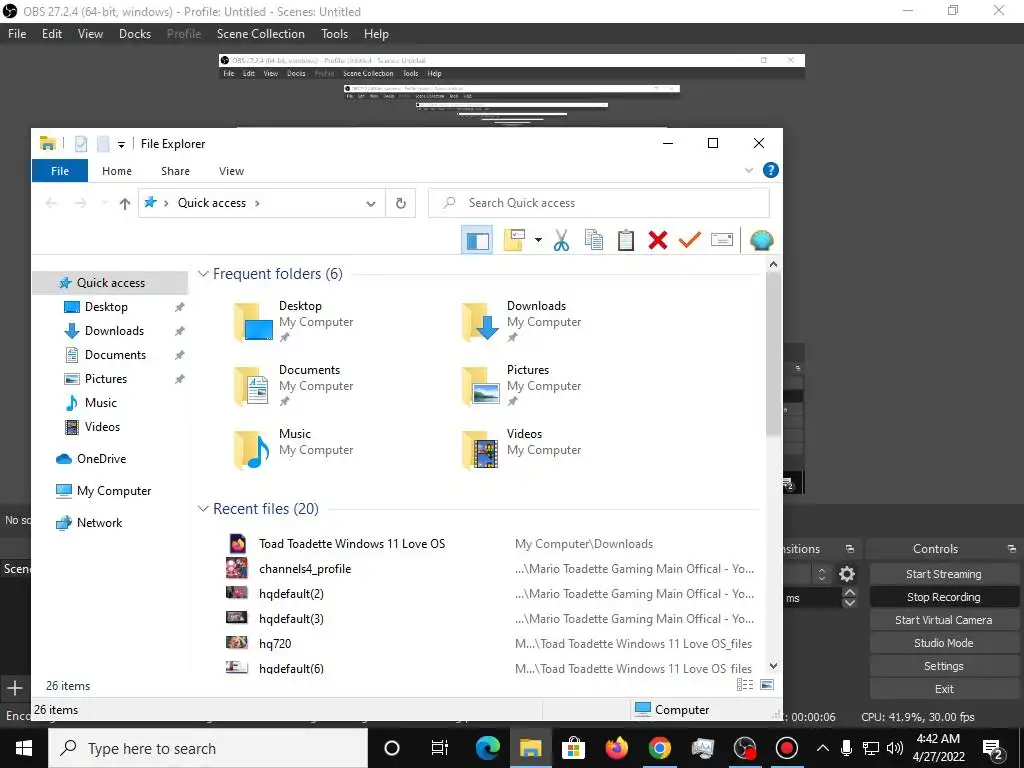Screen dimensions: 1024x768
Task: Click the Windows taskbar search box
Action: point(208,748)
